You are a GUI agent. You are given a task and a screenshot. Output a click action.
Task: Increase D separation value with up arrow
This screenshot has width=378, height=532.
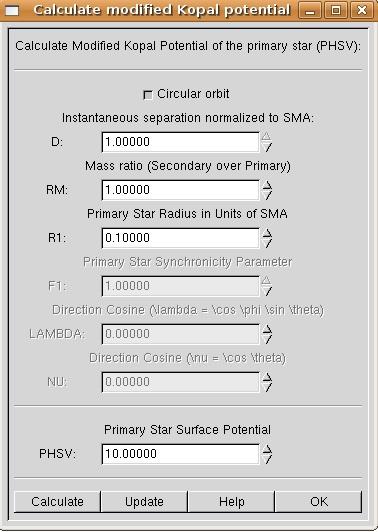267,136
